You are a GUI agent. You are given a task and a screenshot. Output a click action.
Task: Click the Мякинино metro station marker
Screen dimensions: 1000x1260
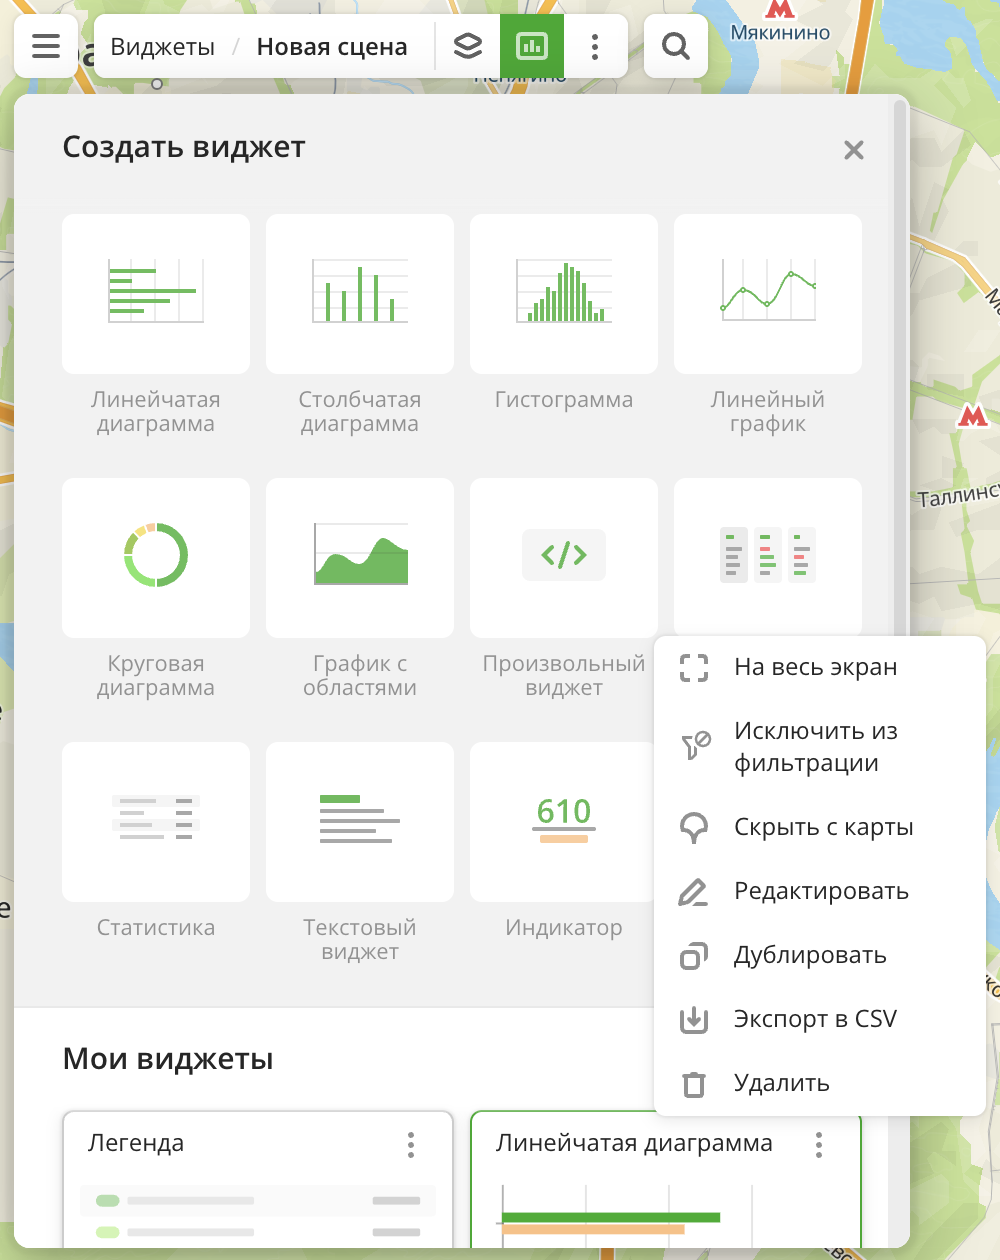[x=780, y=10]
